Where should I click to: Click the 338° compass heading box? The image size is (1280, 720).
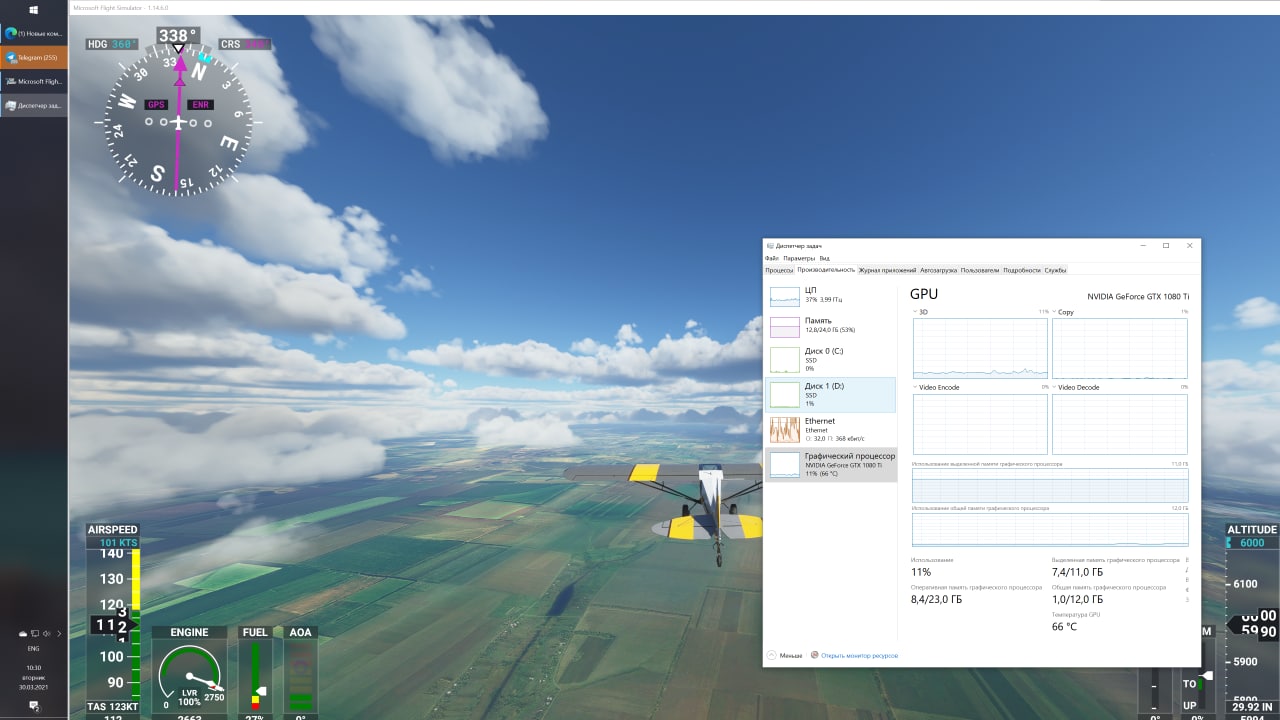(x=178, y=35)
